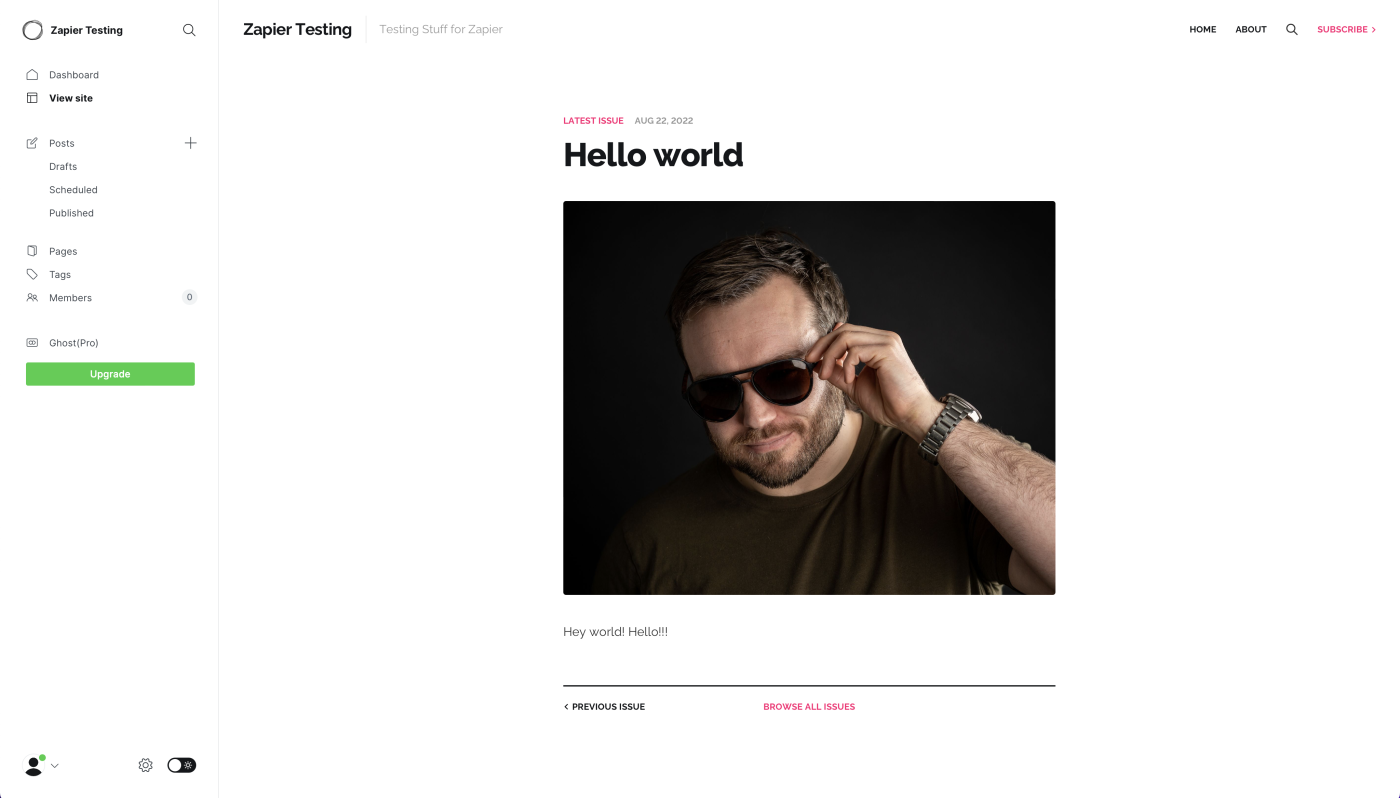This screenshot has width=1400, height=798.
Task: Open the Scheduled posts list
Action: [73, 190]
